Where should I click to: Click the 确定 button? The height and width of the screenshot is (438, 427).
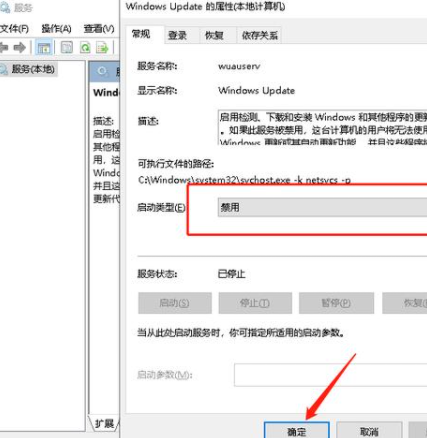[x=297, y=431]
